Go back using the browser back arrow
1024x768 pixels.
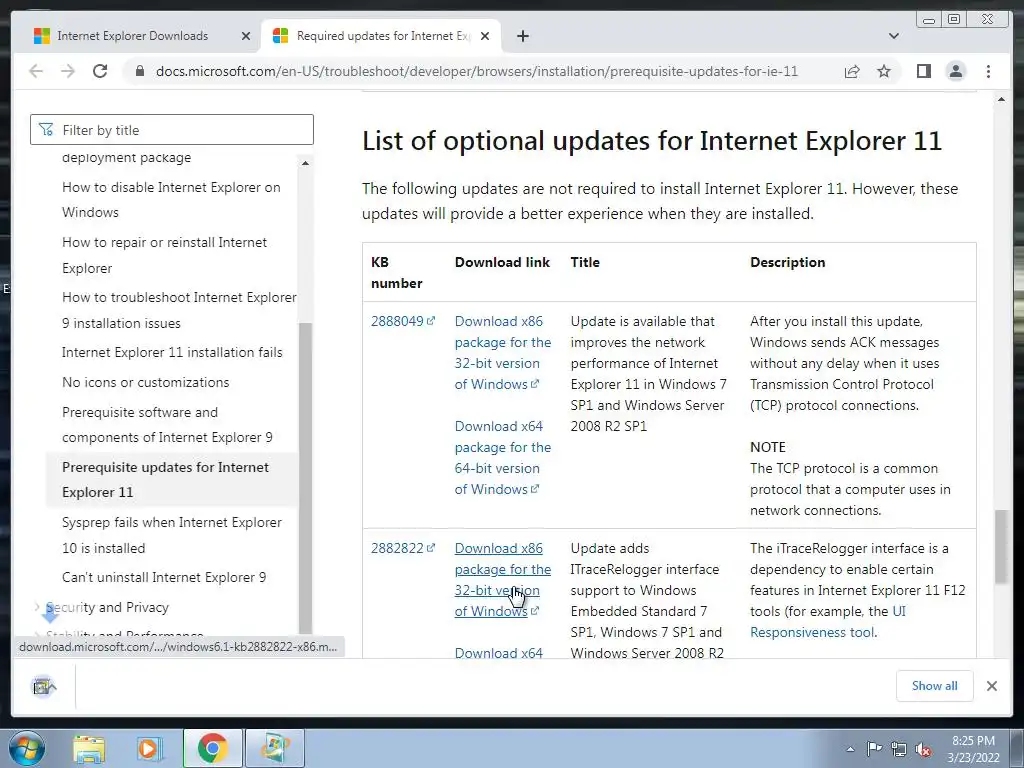(37, 71)
